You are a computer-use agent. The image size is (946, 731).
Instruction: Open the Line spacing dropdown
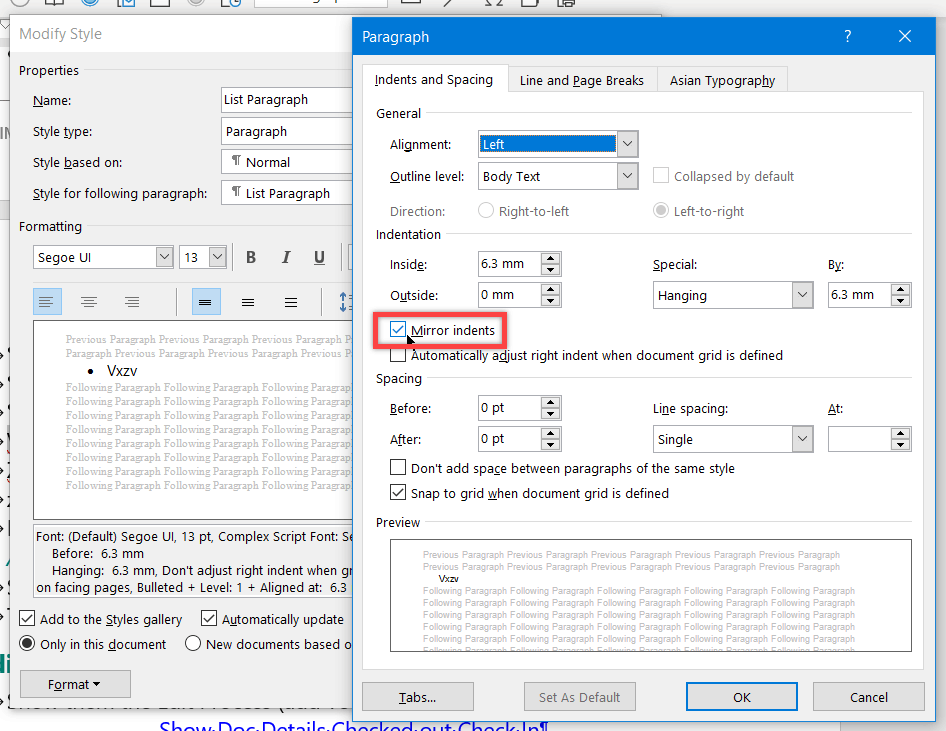coord(802,439)
